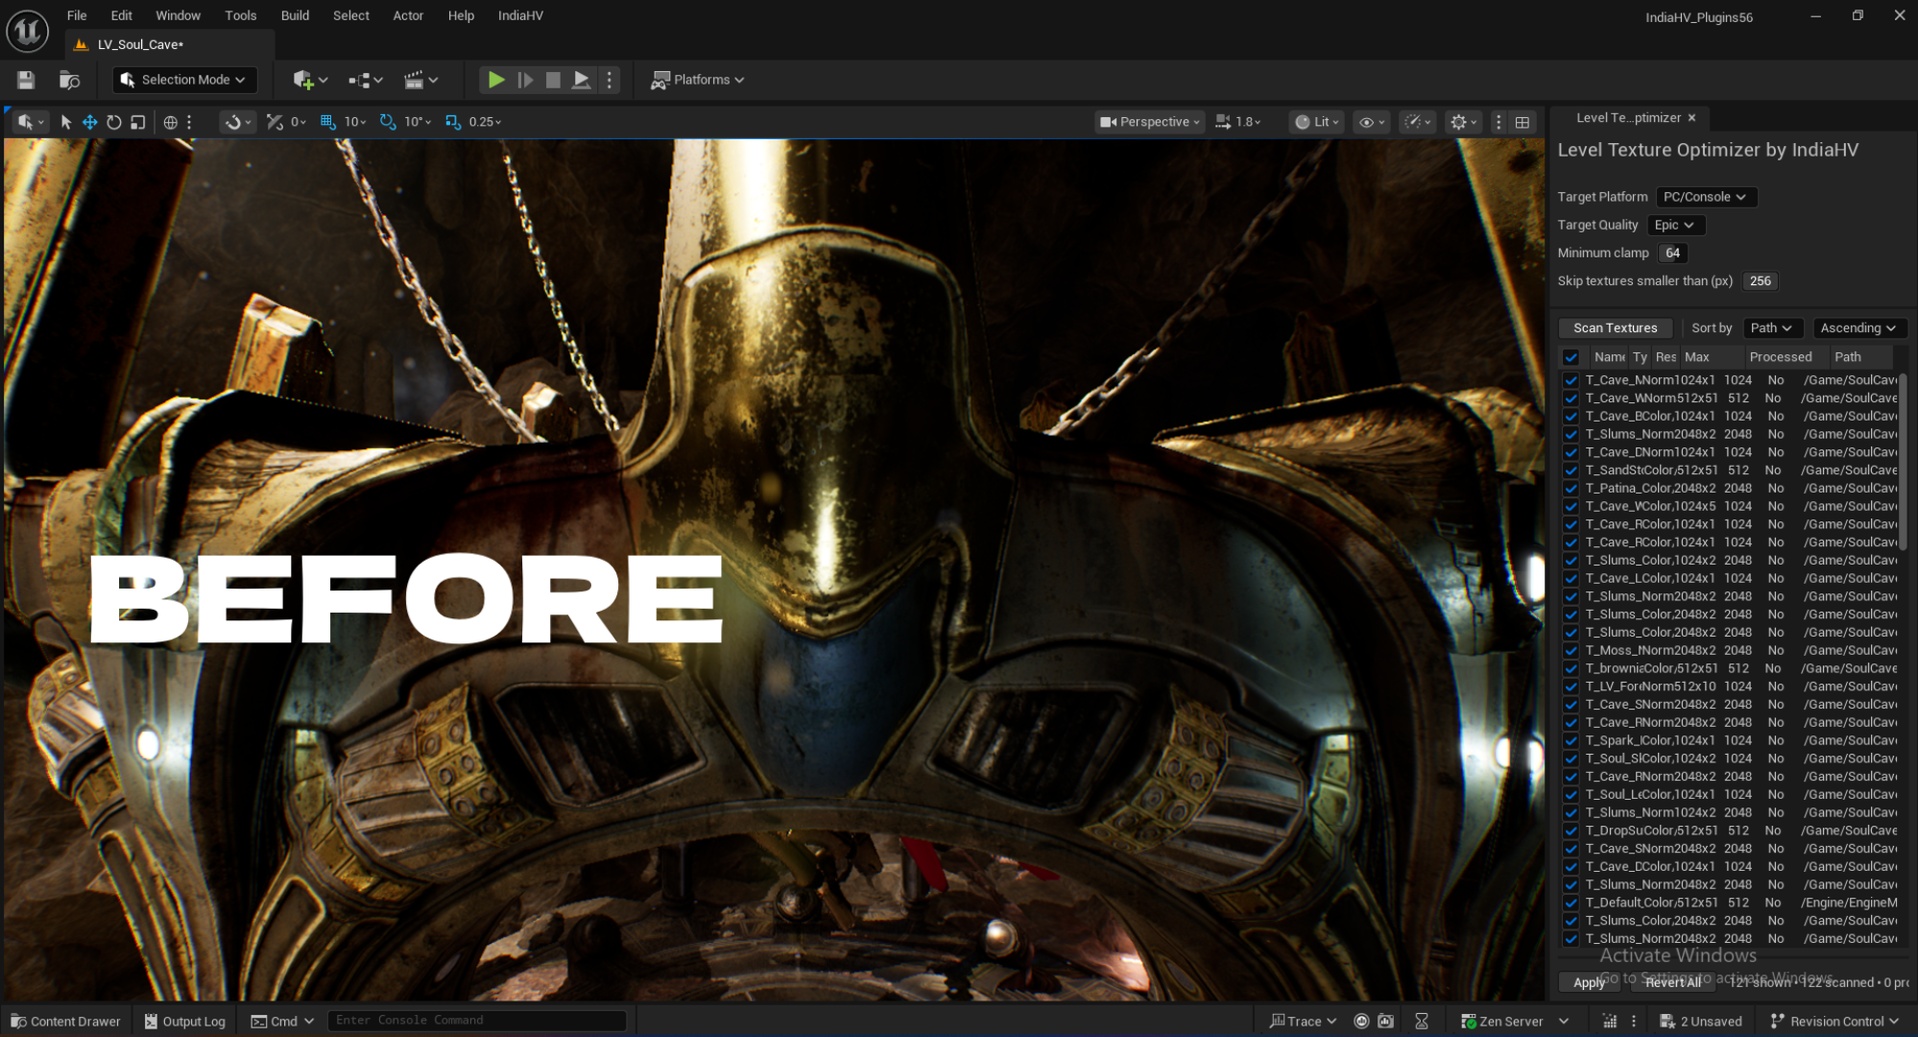Image resolution: width=1918 pixels, height=1037 pixels.
Task: Click the Minimum clamp value field
Action: pyautogui.click(x=1672, y=253)
